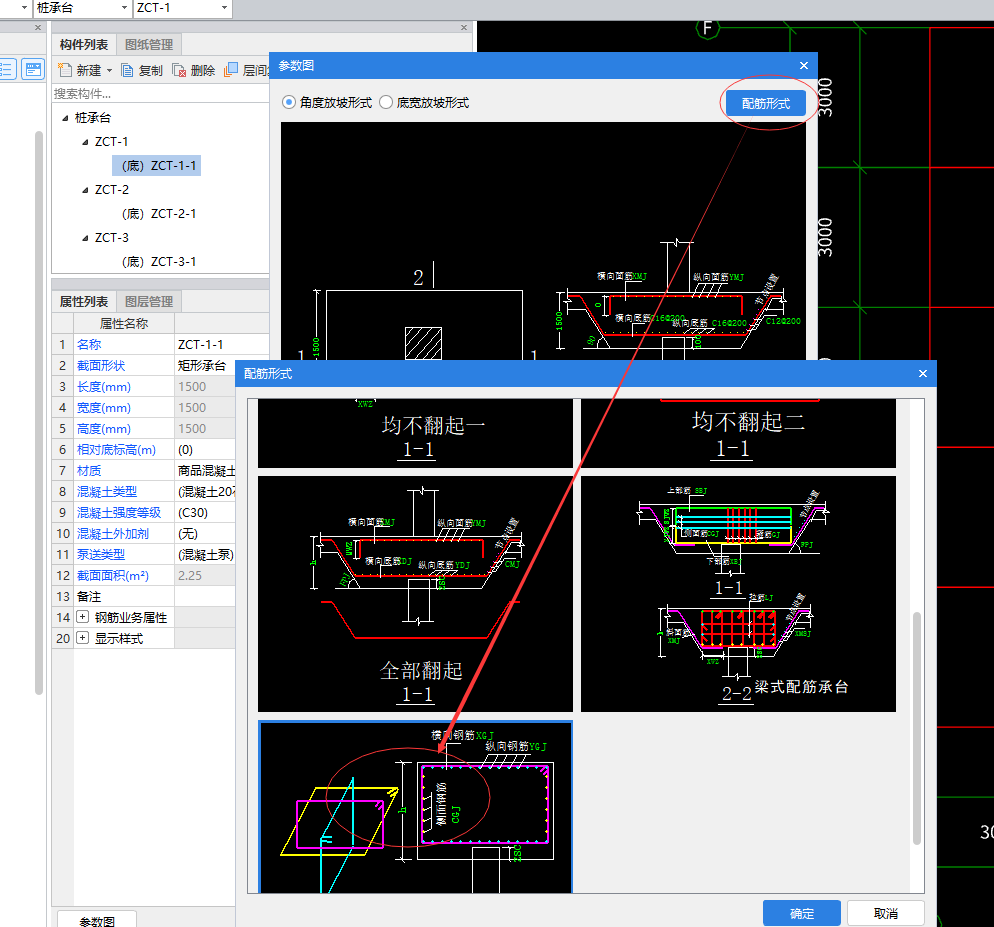Select tree item (底) ZCT-2-1
Viewport: 994px width, 927px height.
158,214
